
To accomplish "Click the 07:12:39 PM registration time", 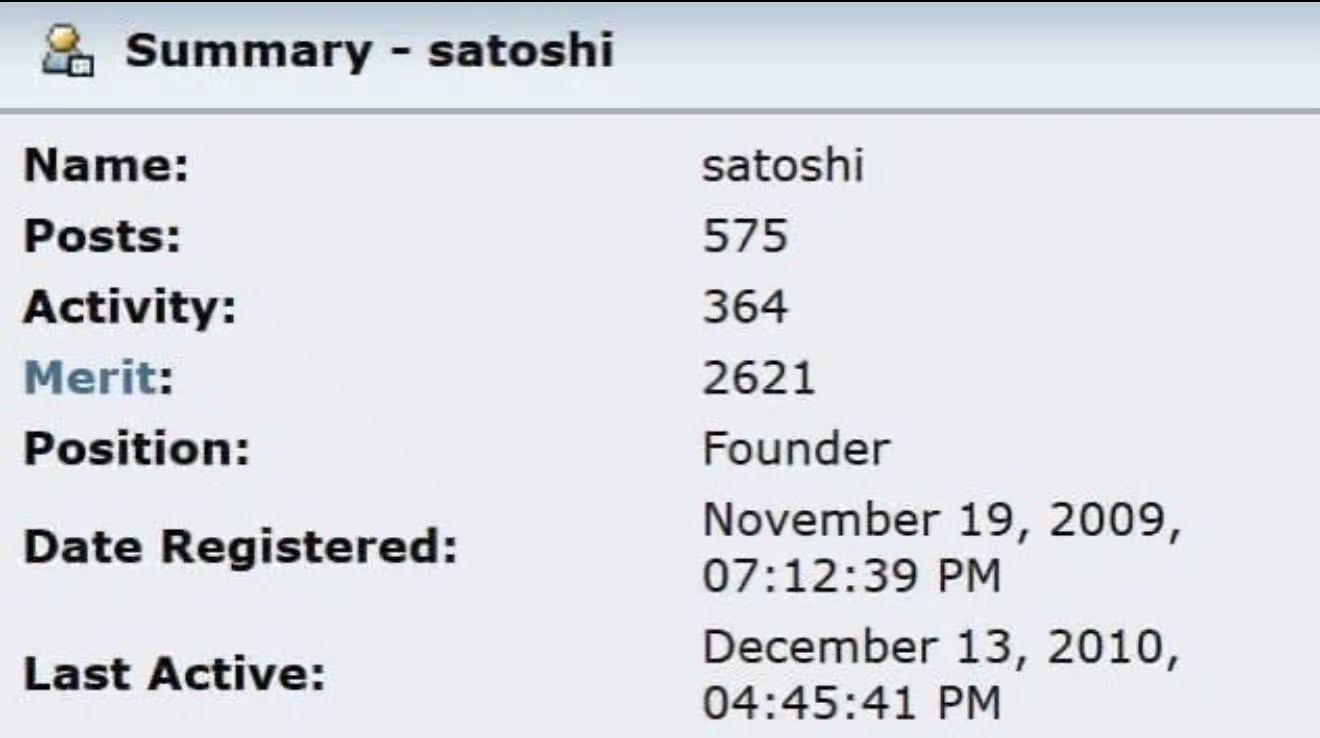I will (851, 578).
